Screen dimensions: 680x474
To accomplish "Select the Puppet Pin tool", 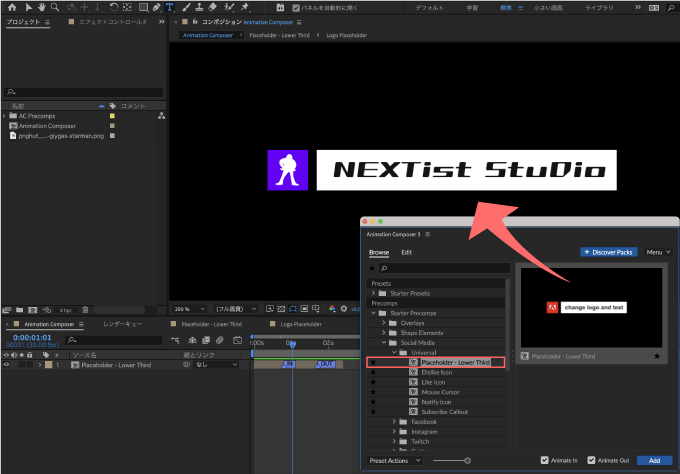I will 245,7.
